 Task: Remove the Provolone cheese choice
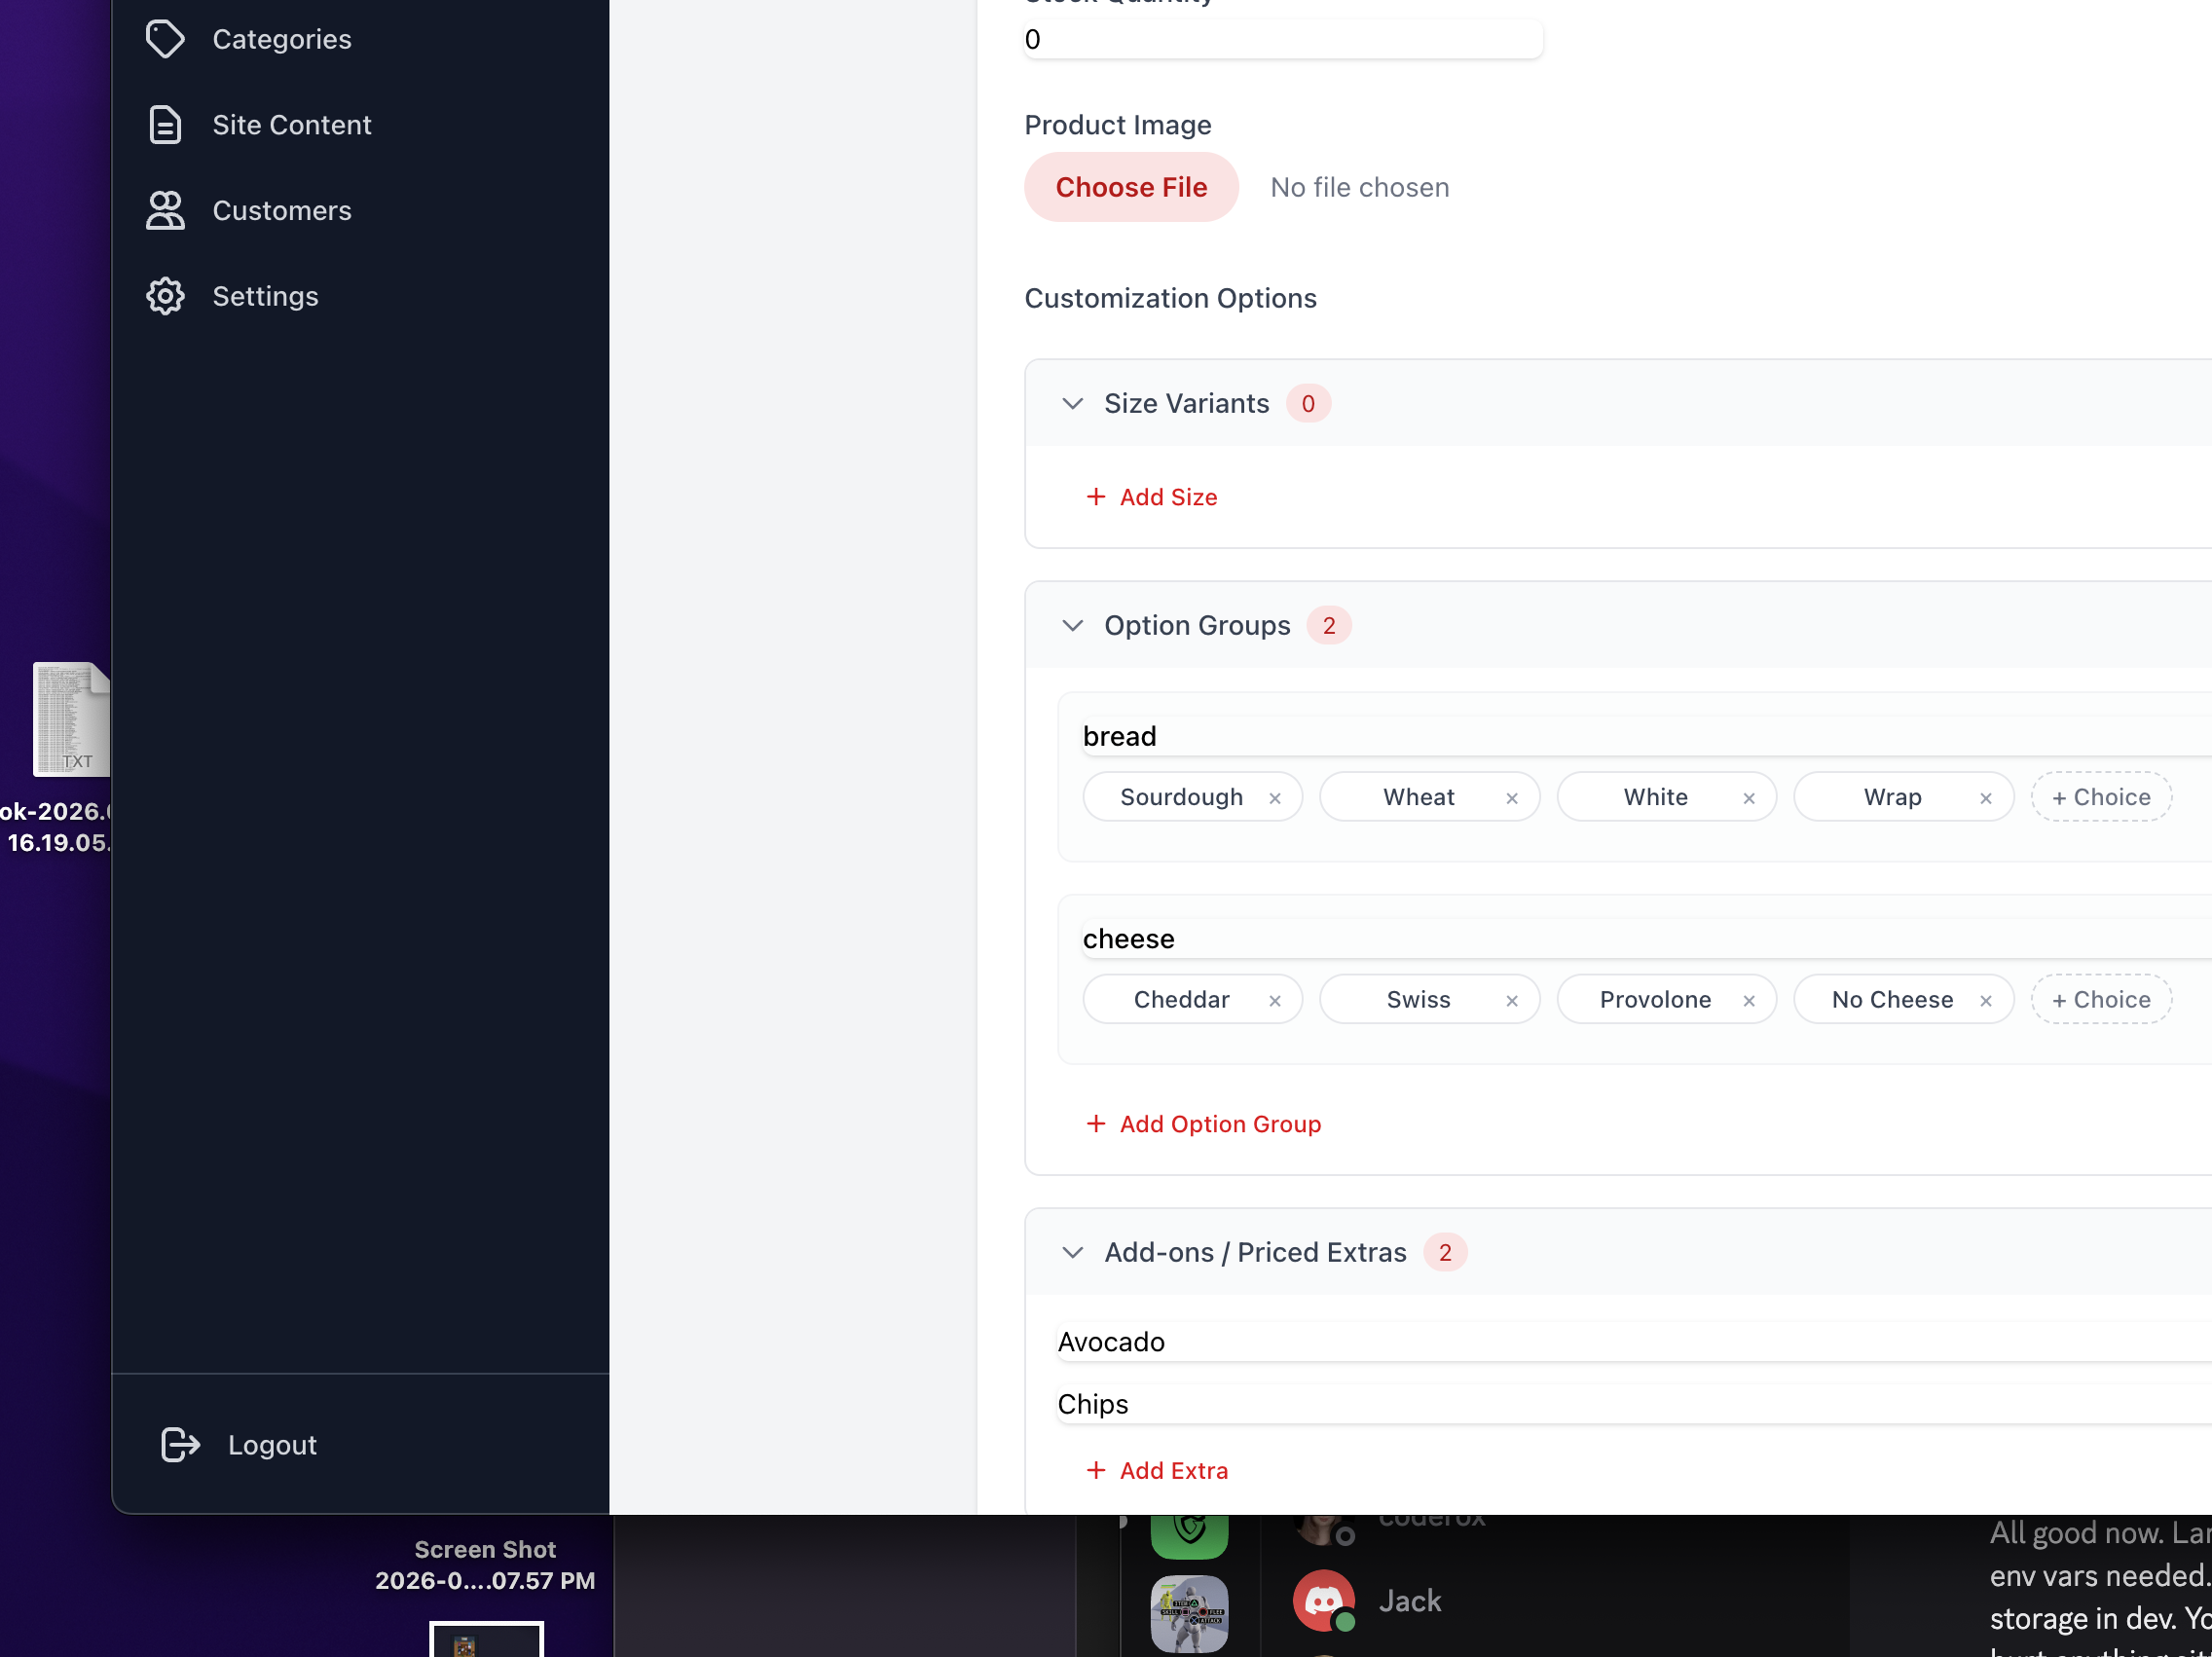1749,1001
